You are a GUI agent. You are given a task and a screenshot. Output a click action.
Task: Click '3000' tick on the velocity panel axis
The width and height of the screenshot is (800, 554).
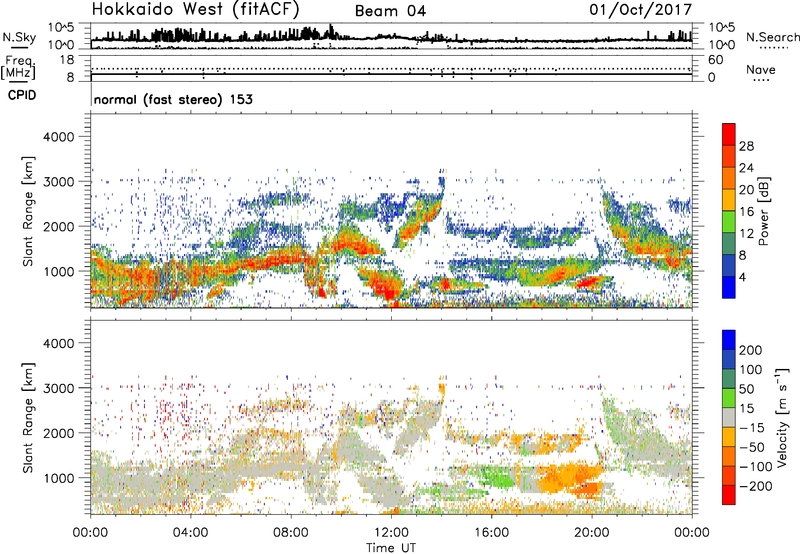59,388
